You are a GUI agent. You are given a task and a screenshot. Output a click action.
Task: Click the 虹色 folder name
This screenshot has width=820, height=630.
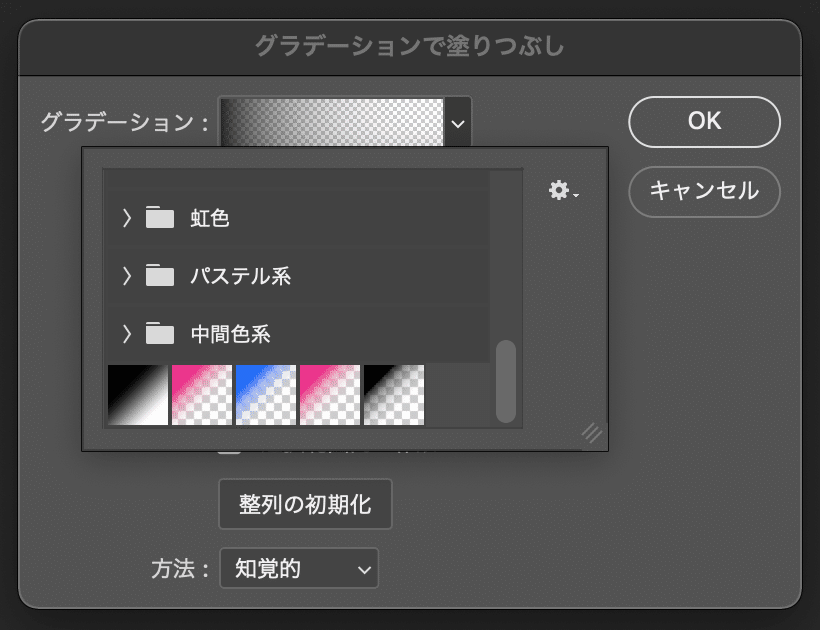[210, 218]
